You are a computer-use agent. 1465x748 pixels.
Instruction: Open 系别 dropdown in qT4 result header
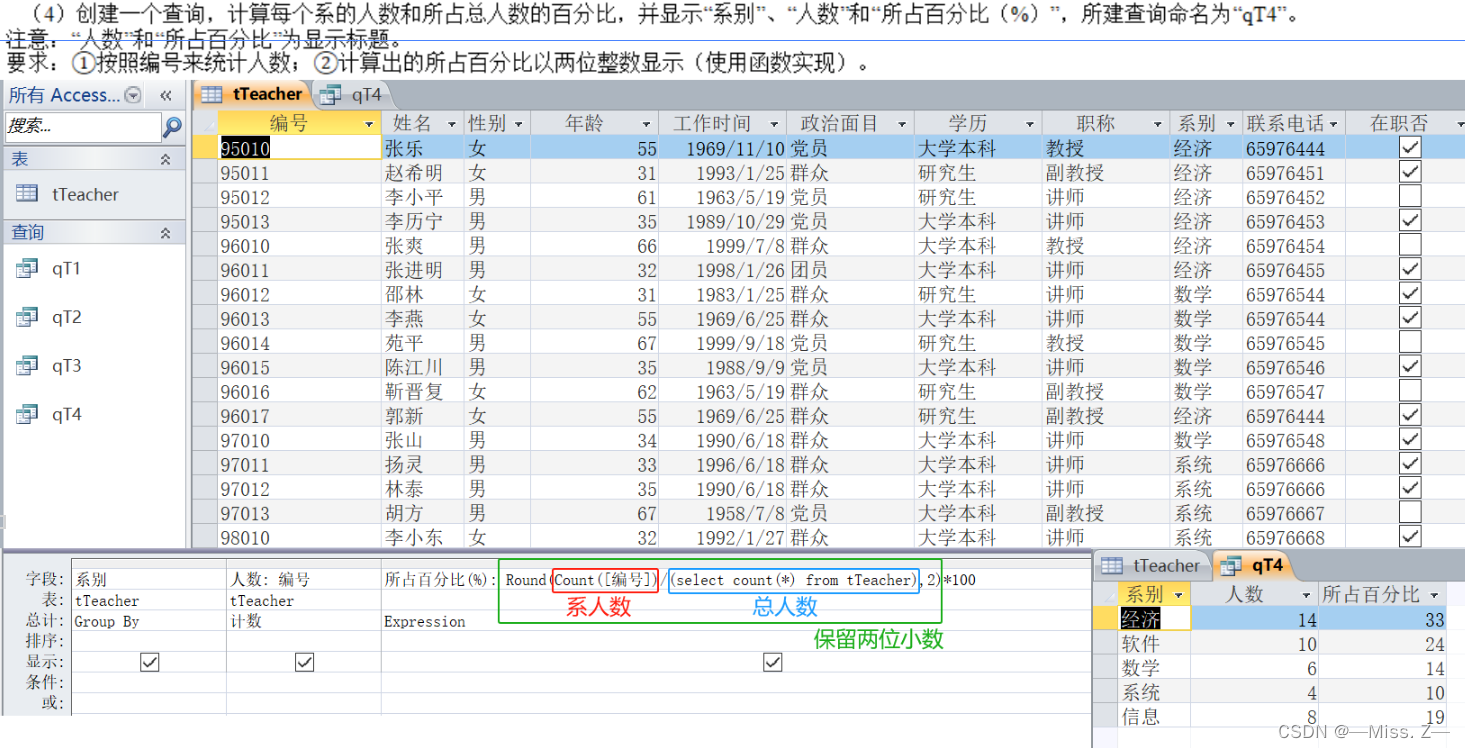[1178, 595]
